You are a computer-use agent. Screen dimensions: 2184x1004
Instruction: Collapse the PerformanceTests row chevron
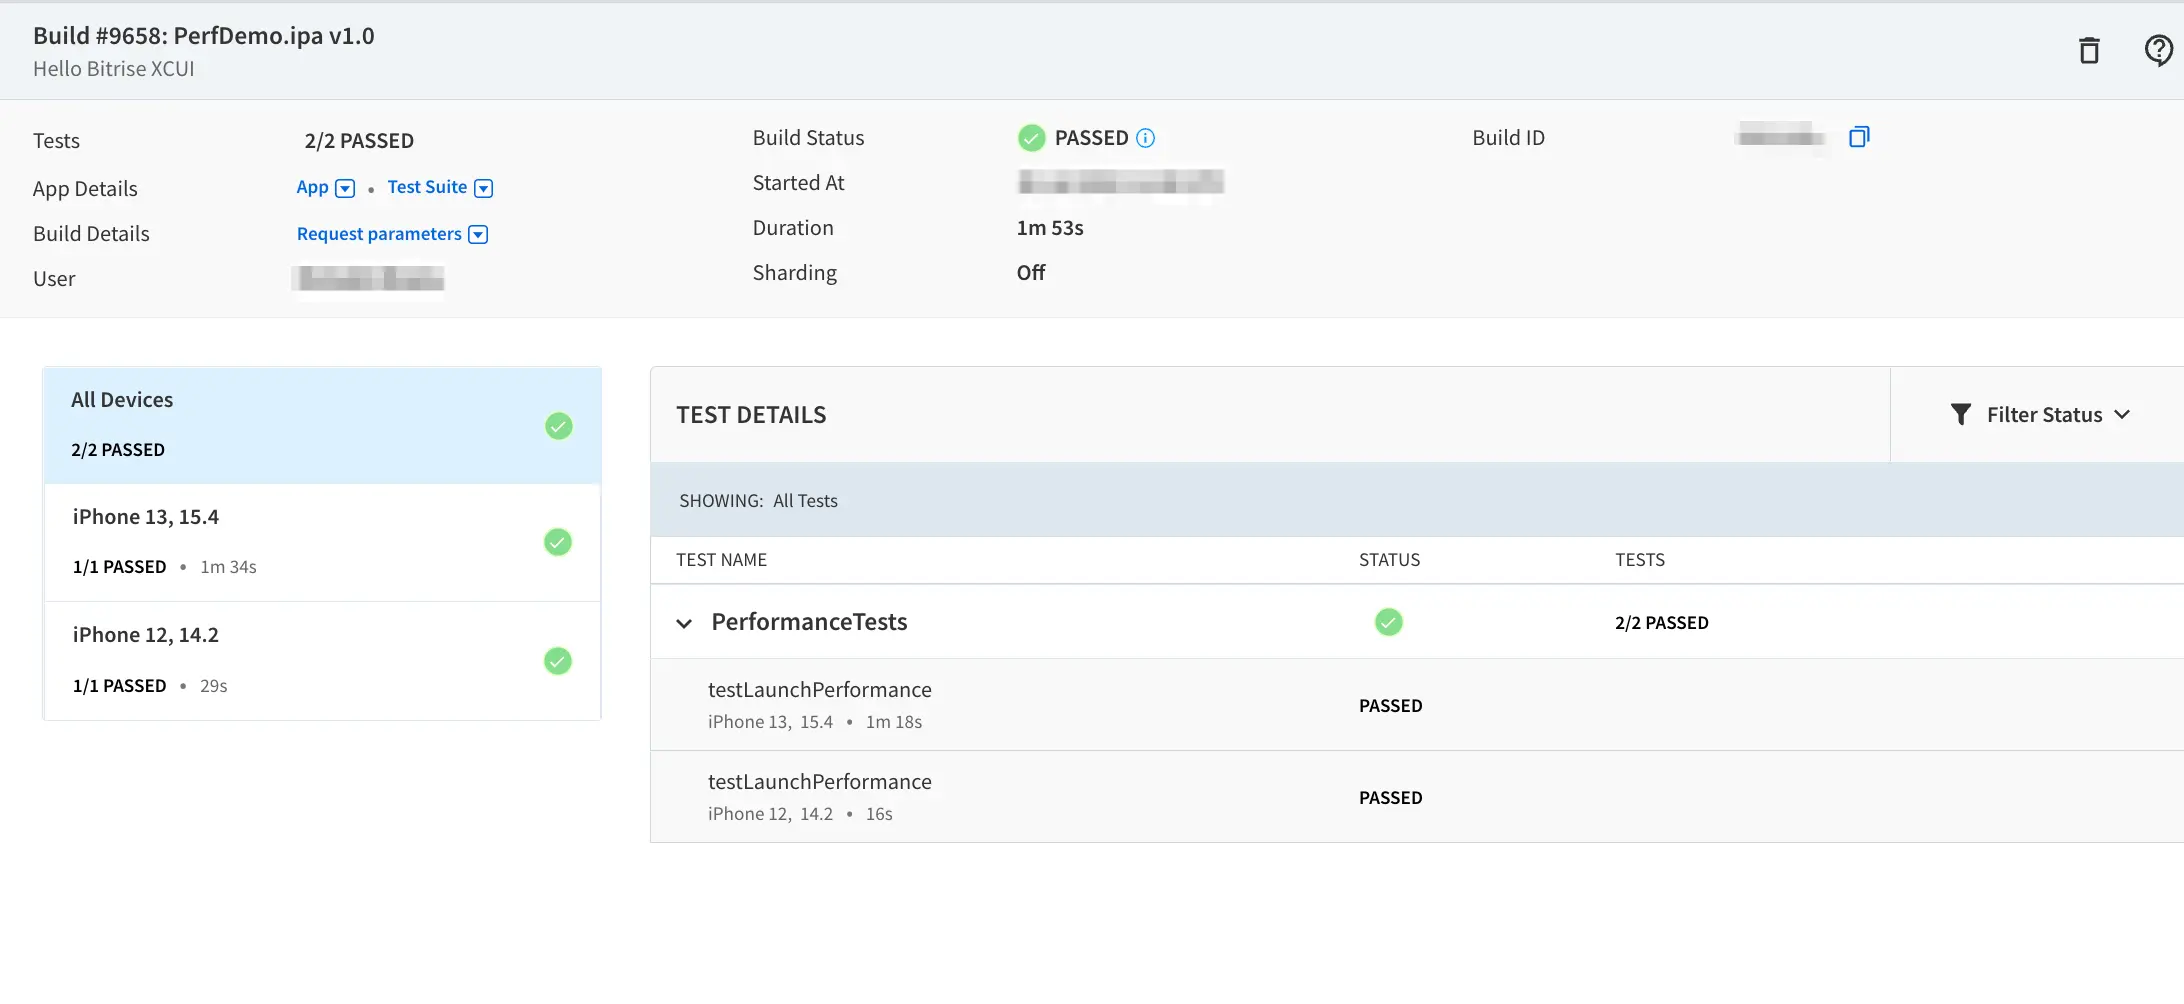pos(684,623)
